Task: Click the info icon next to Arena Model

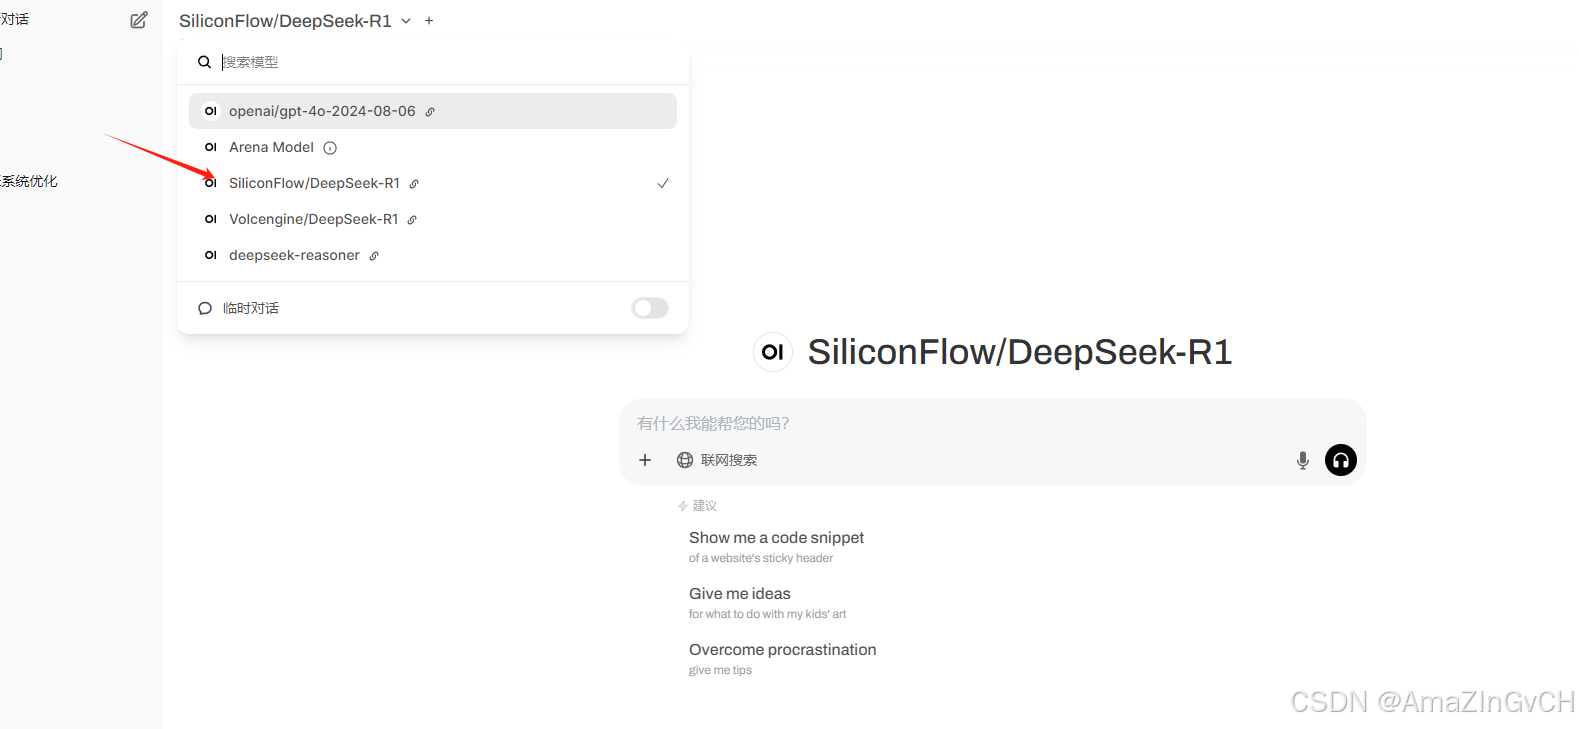Action: pyautogui.click(x=330, y=148)
